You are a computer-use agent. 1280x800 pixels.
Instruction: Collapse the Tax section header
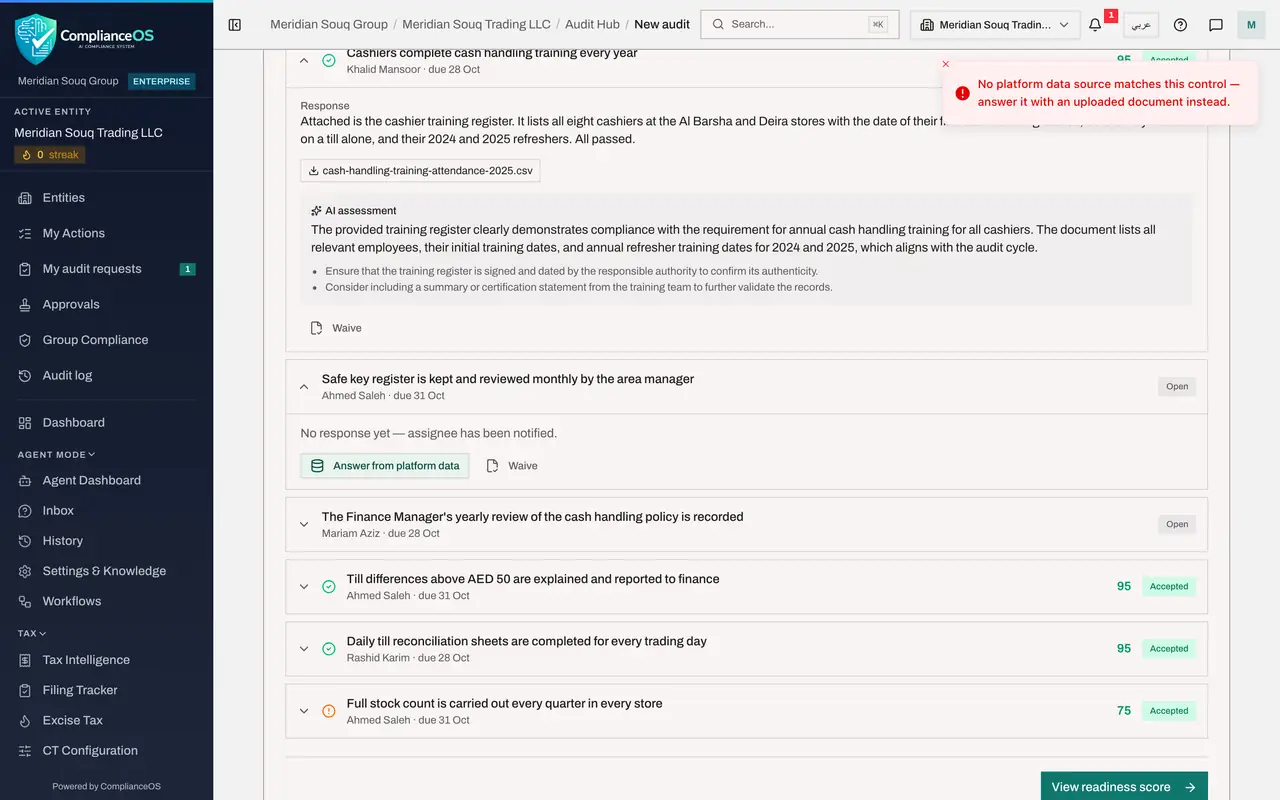[32, 633]
